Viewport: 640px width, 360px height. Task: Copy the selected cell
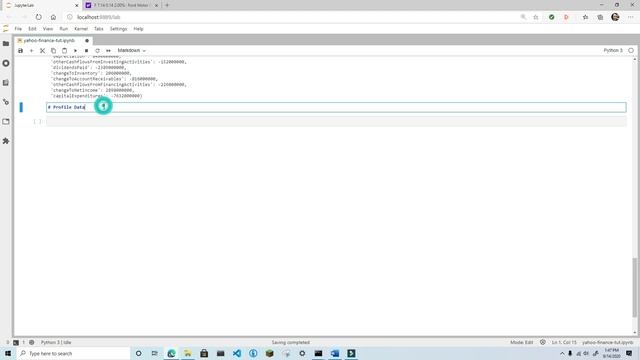tap(53, 51)
